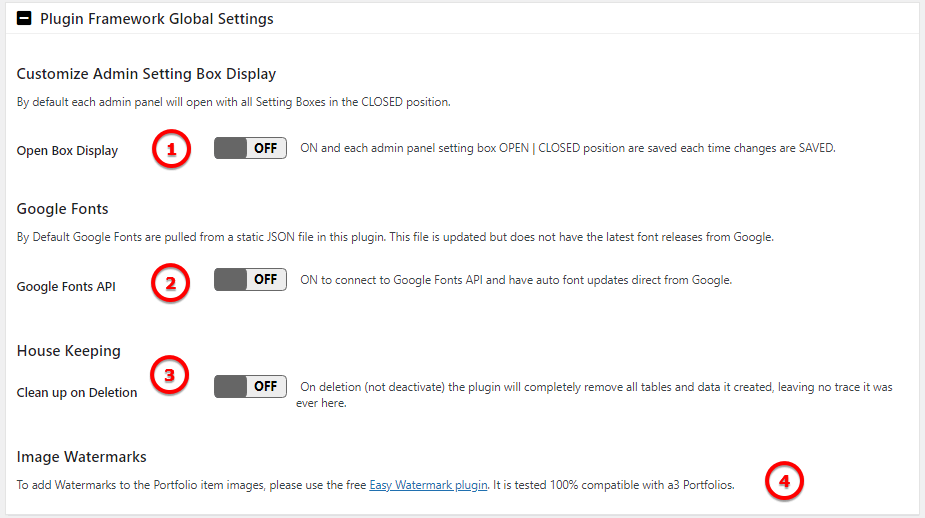
Task: Click the Google Fonts section heading
Action: (63, 209)
